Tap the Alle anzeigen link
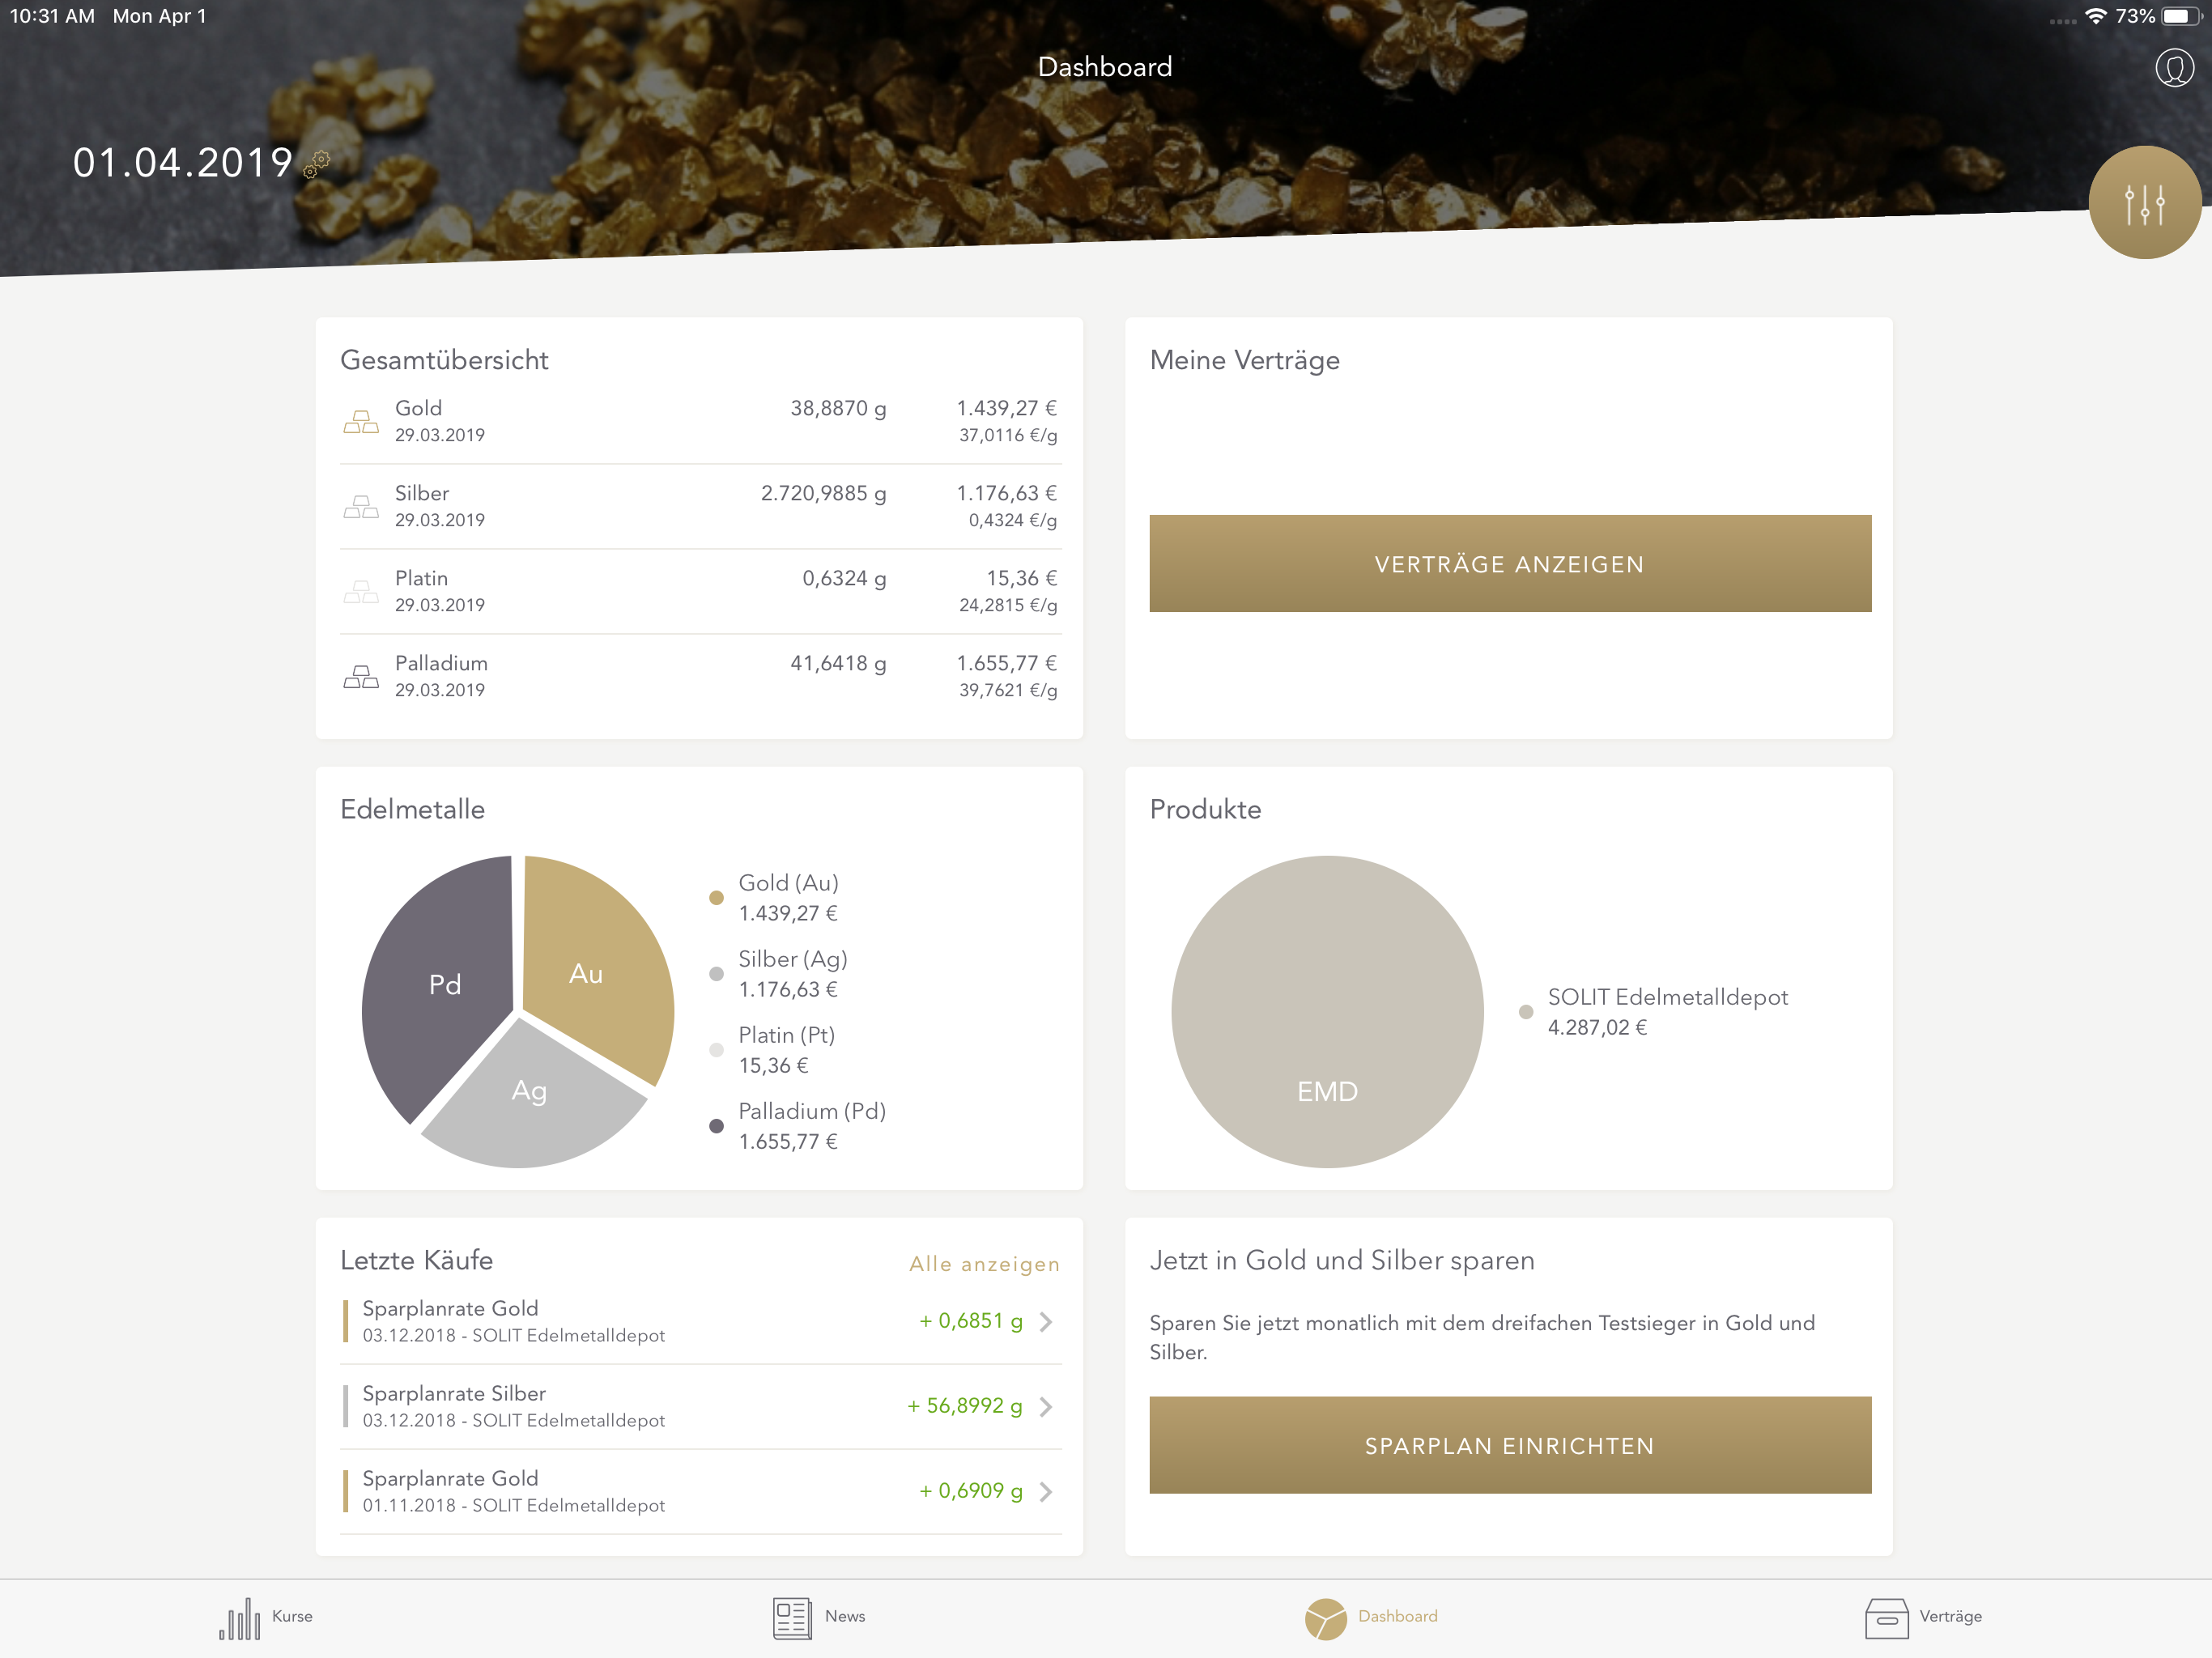Image resolution: width=2212 pixels, height=1658 pixels. point(984,1264)
